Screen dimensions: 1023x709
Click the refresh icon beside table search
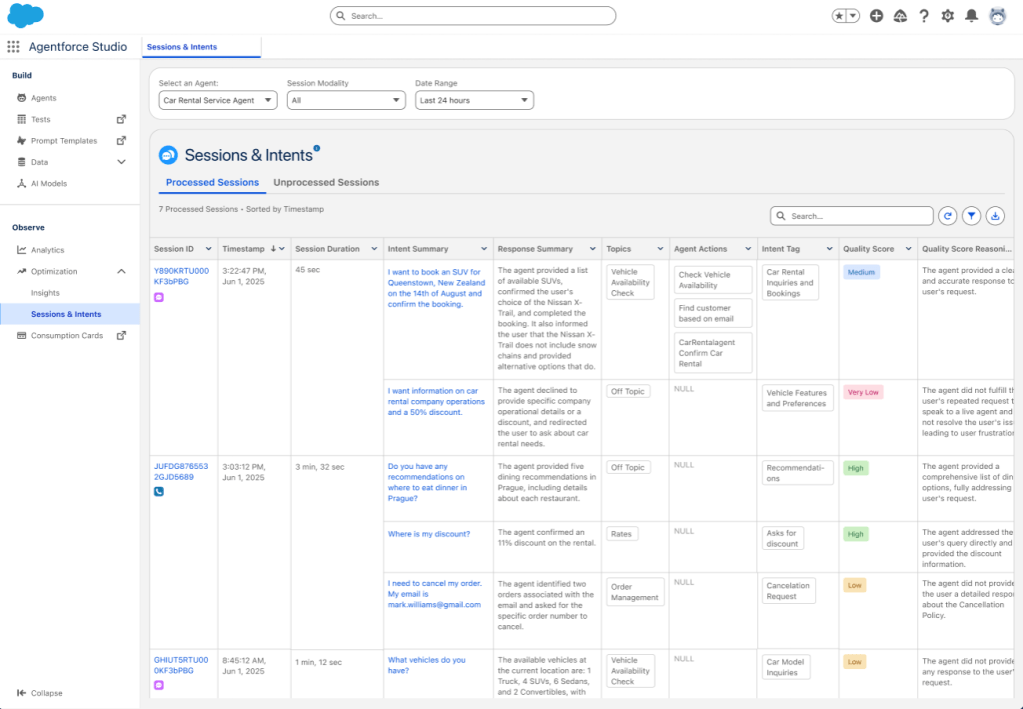point(948,216)
